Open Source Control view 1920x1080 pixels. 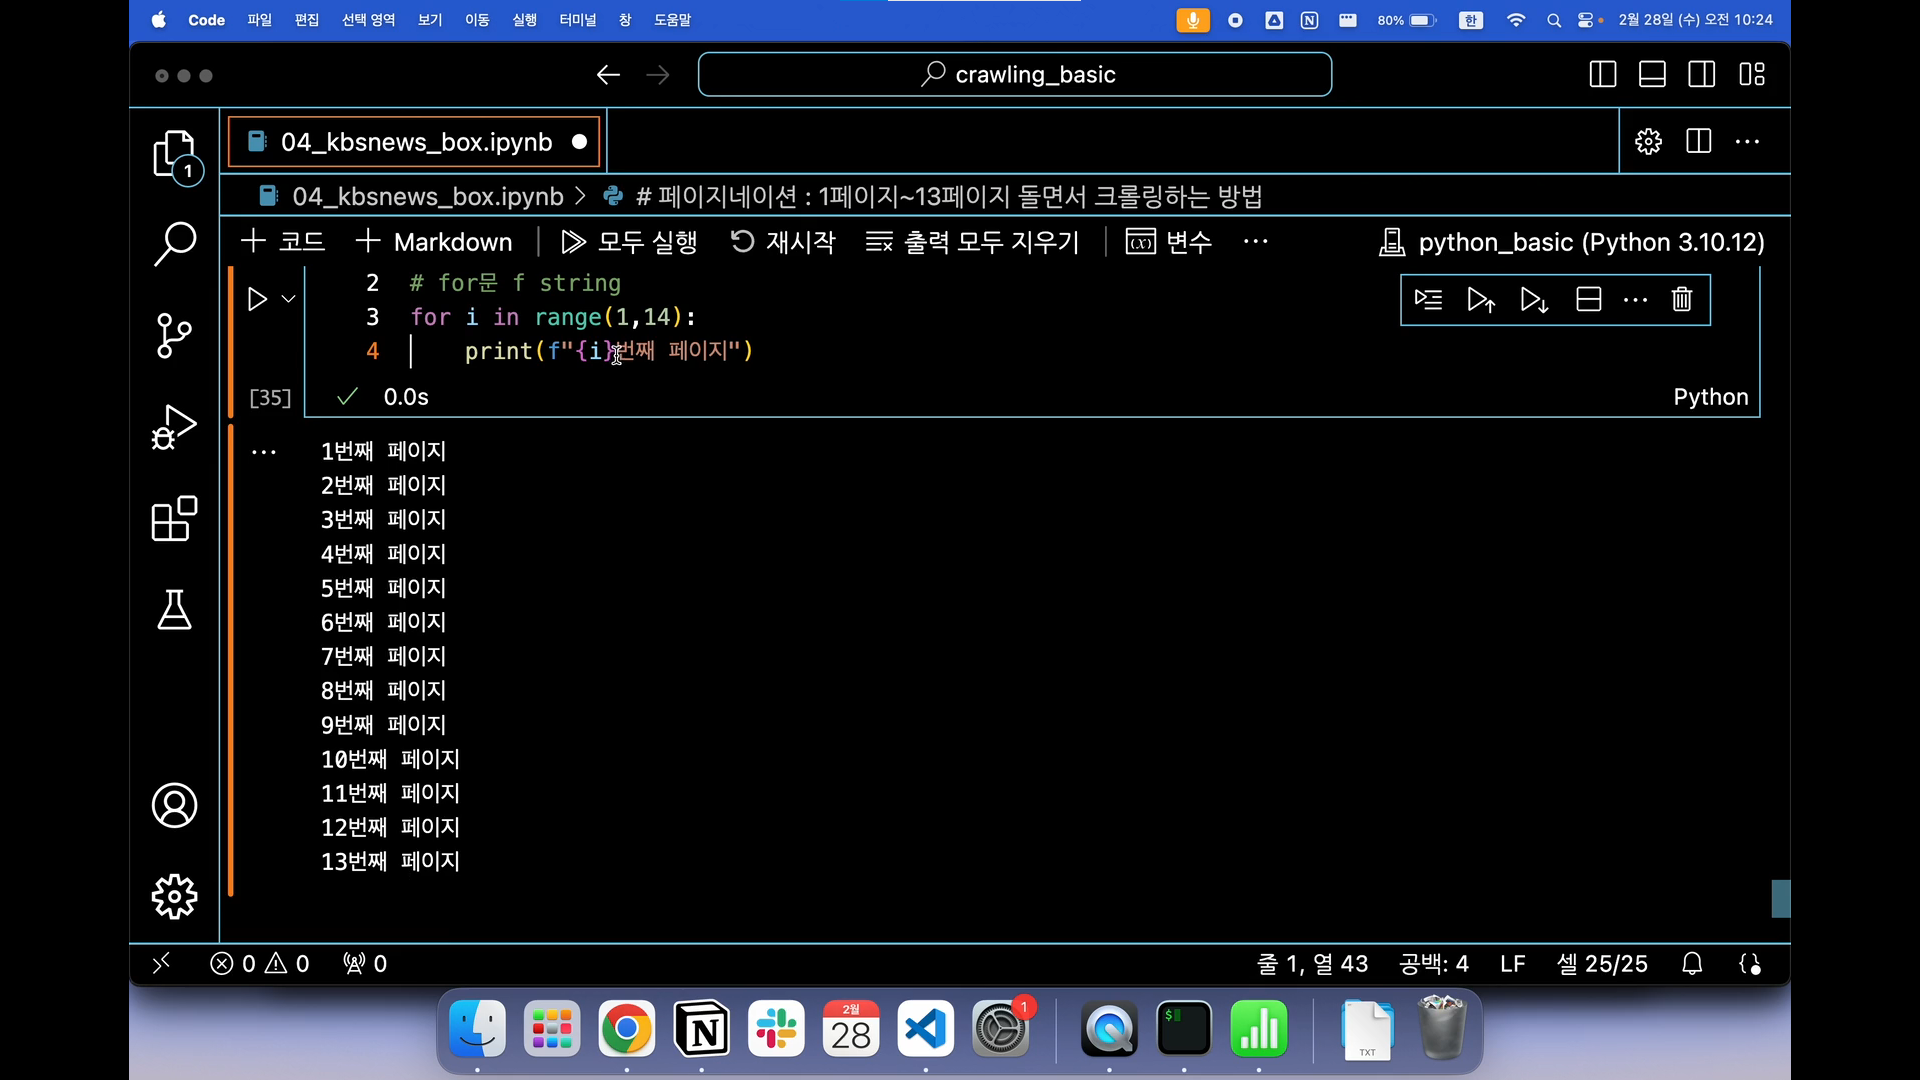point(174,335)
